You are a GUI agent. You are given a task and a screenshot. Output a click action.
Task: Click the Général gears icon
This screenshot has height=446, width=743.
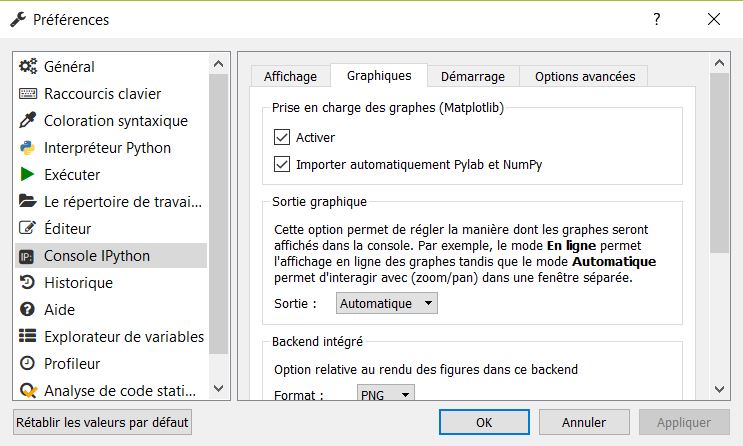point(28,66)
